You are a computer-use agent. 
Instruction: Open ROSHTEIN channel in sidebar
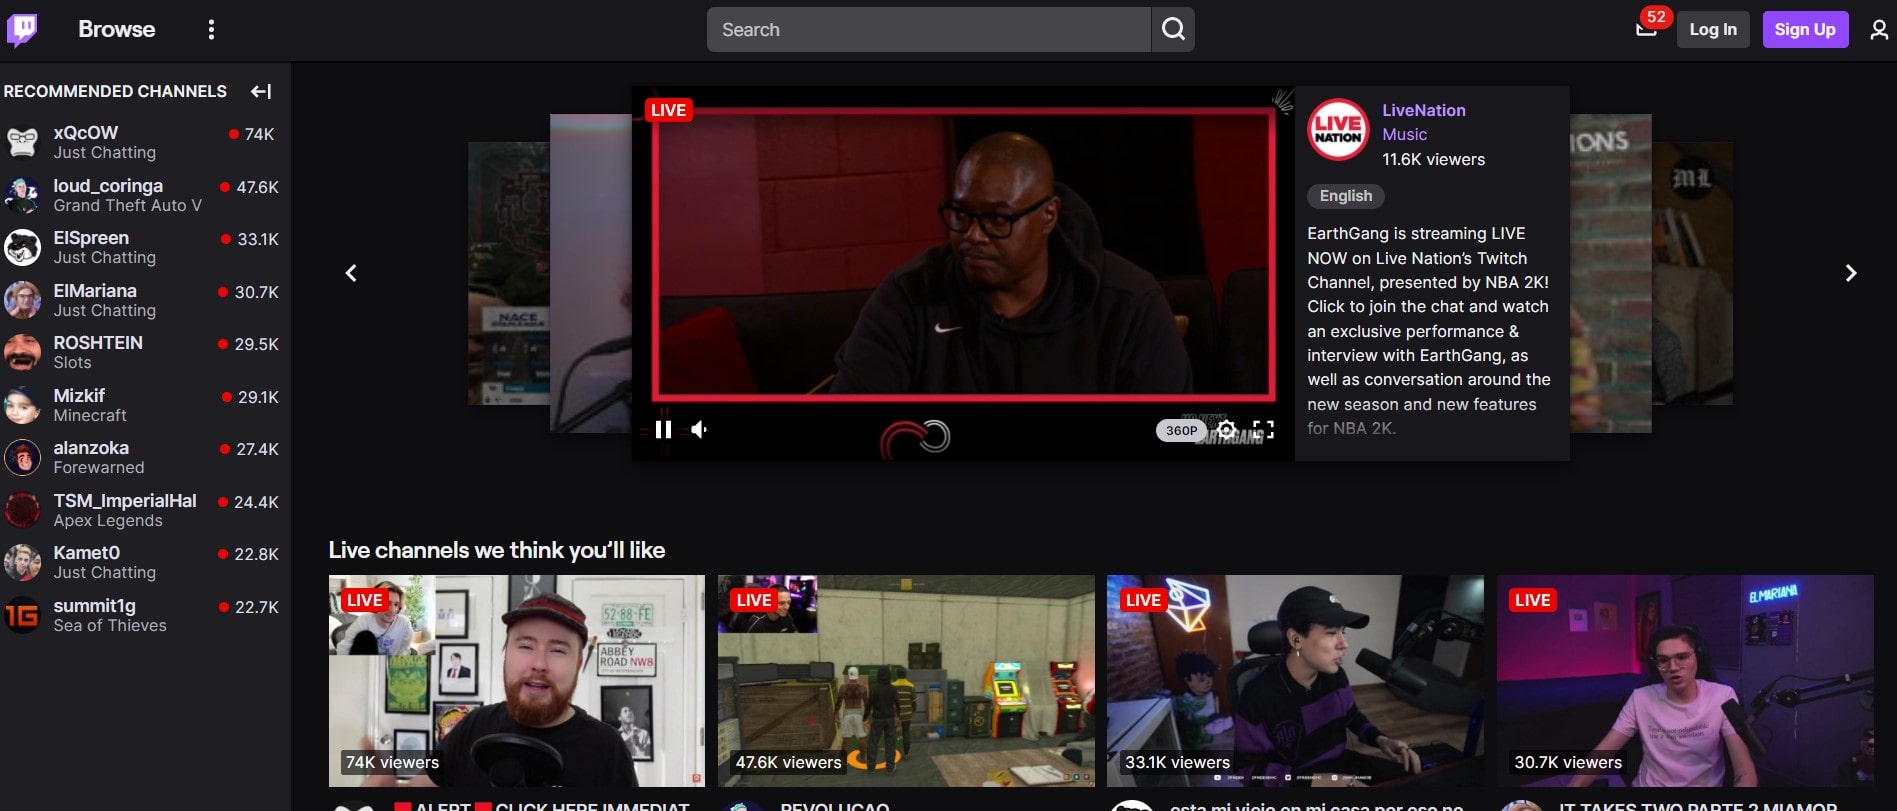[x=145, y=352]
